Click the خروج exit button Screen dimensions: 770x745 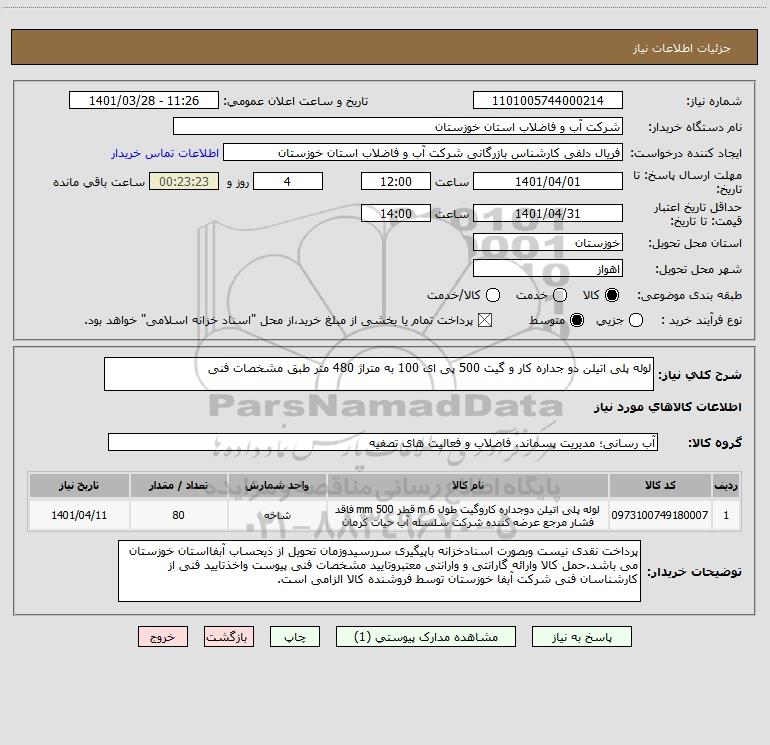tap(163, 637)
